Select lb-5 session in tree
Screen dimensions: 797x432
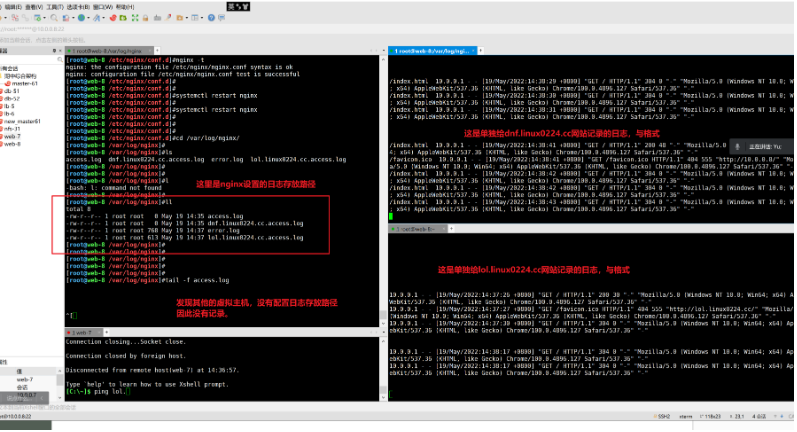(x=8, y=106)
